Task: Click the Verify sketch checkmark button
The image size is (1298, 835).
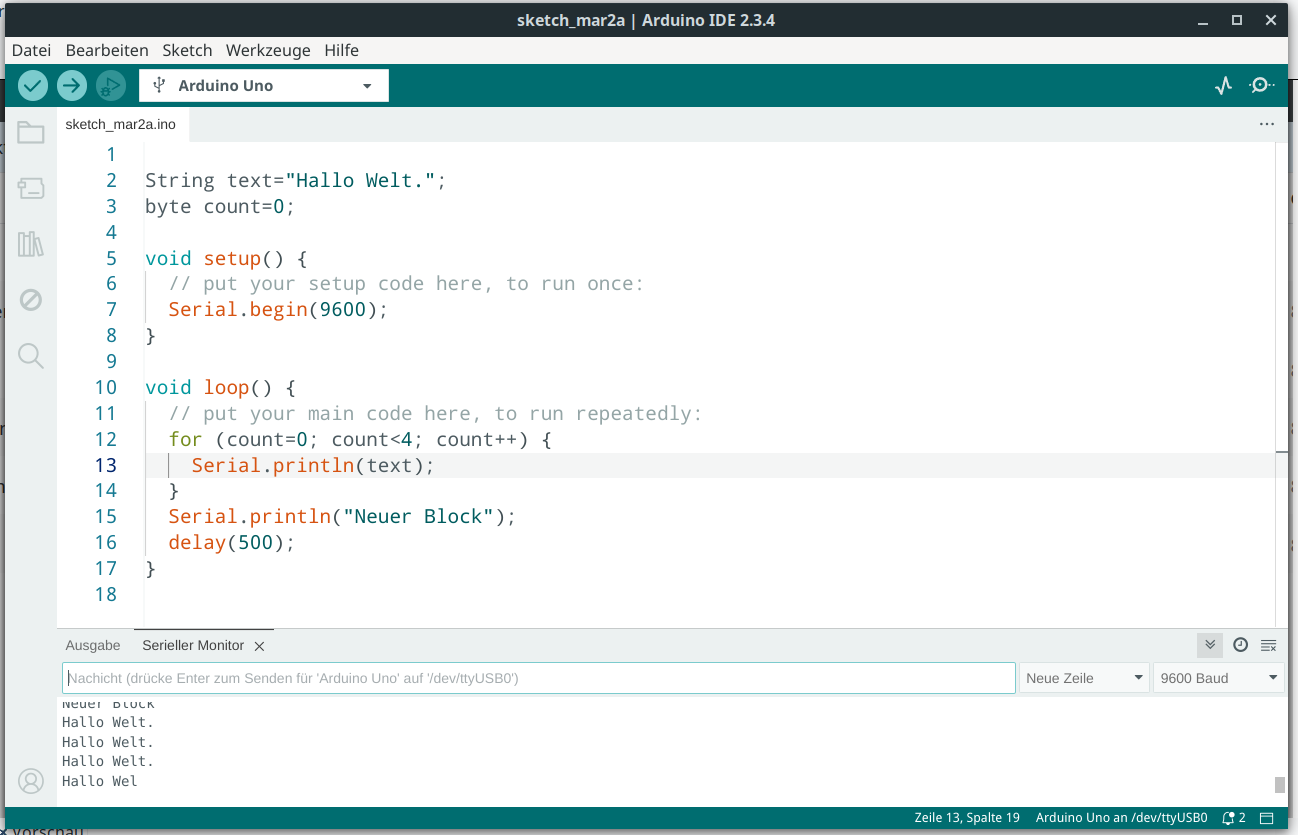Action: click(33, 86)
